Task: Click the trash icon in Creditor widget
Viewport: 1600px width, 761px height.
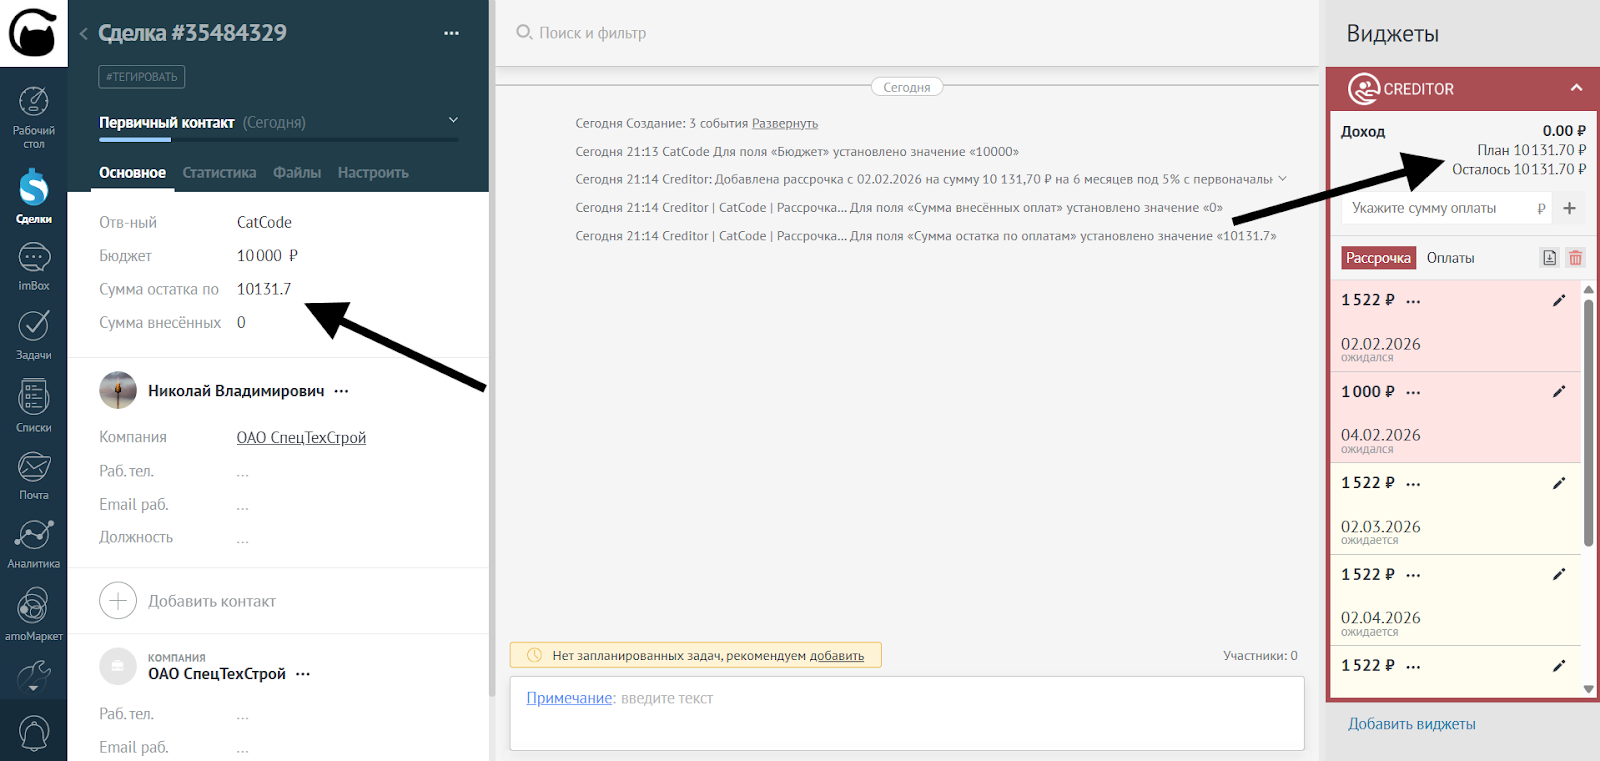Action: 1575,258
